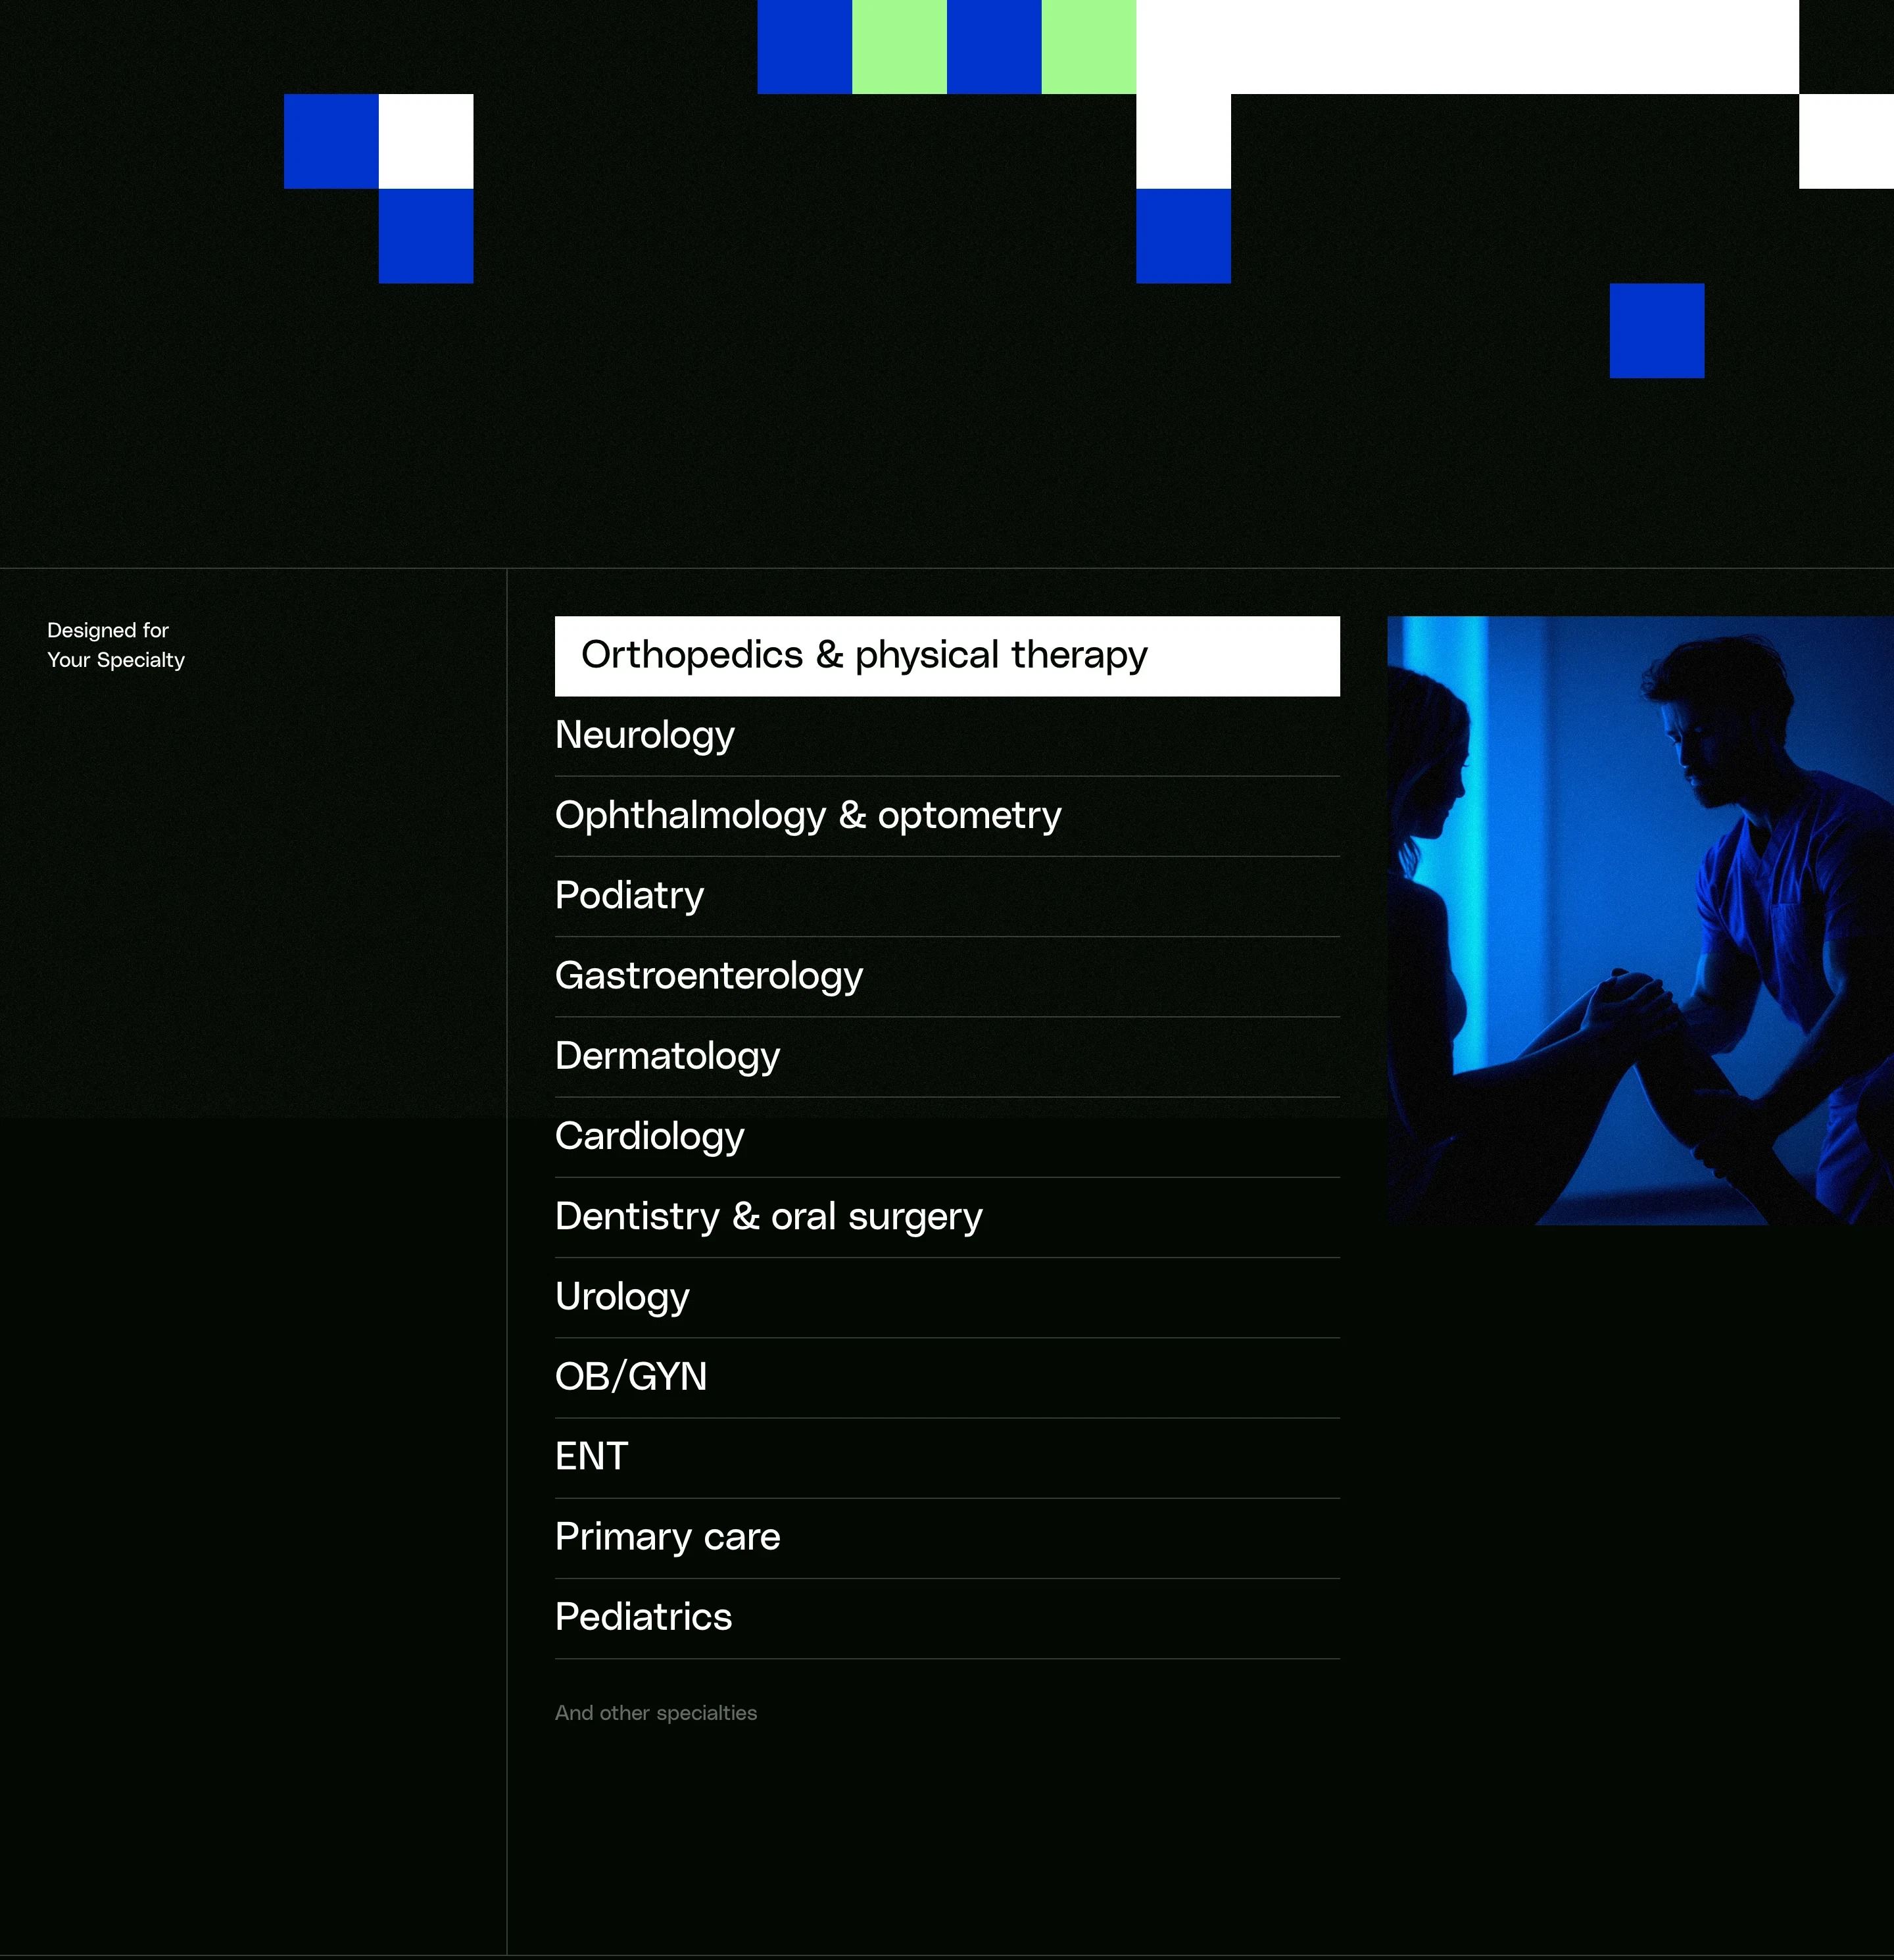The height and width of the screenshot is (1960, 1894).
Task: Open the Ophthalmology & optometry specialty
Action: [808, 815]
